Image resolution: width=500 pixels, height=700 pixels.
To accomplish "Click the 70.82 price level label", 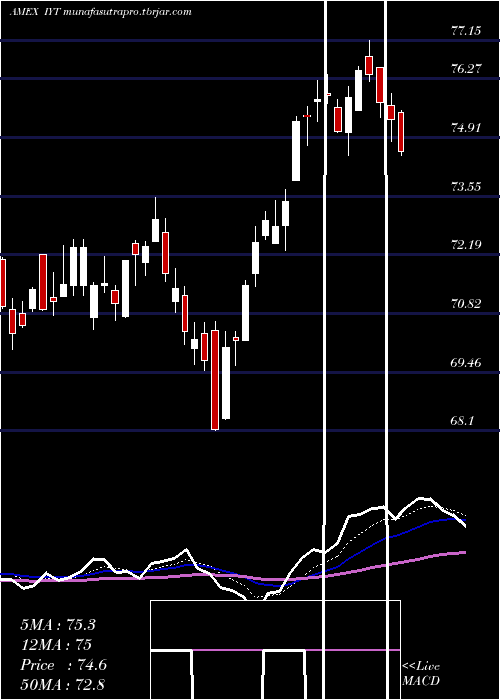I will click(466, 304).
